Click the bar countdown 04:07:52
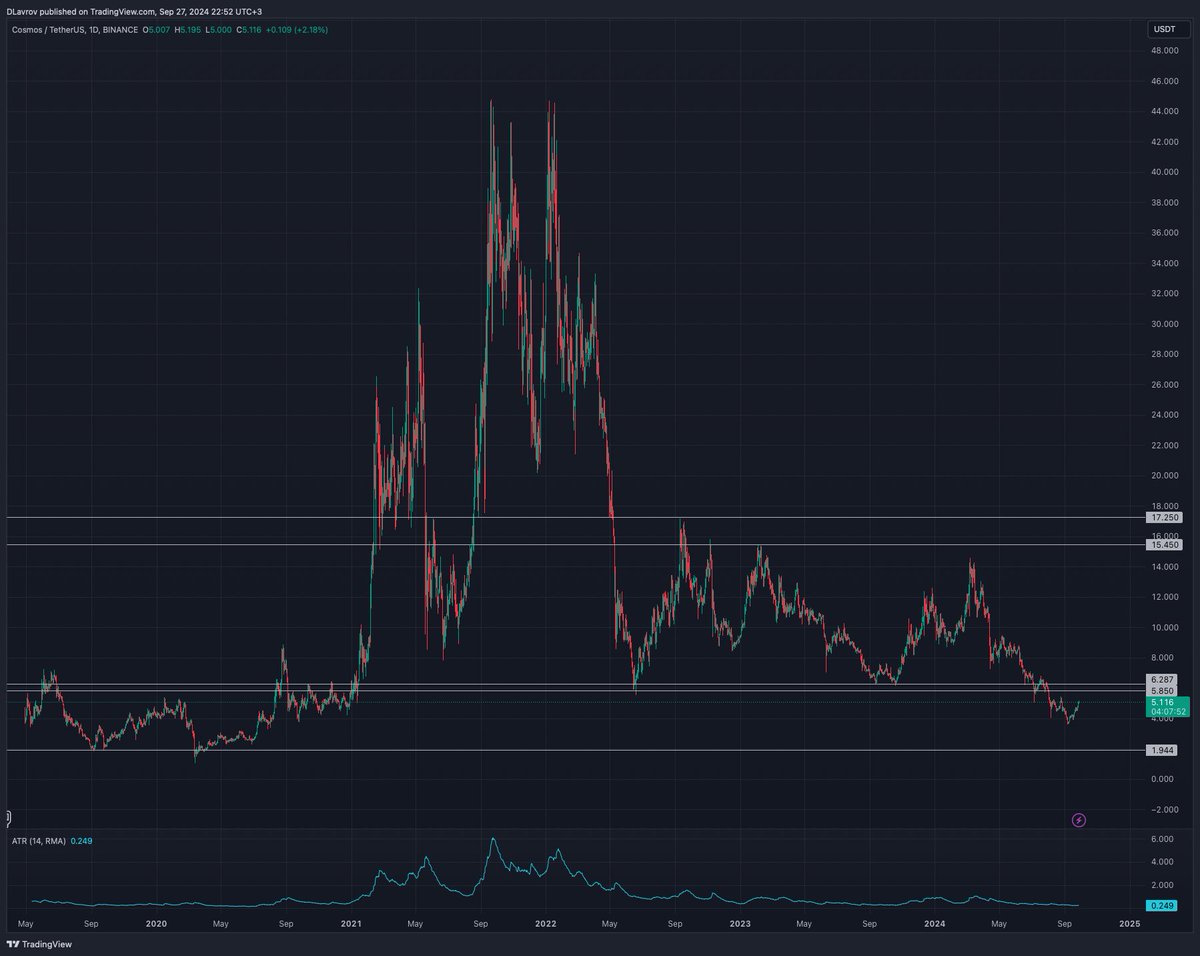The height and width of the screenshot is (956, 1200). click(1167, 712)
